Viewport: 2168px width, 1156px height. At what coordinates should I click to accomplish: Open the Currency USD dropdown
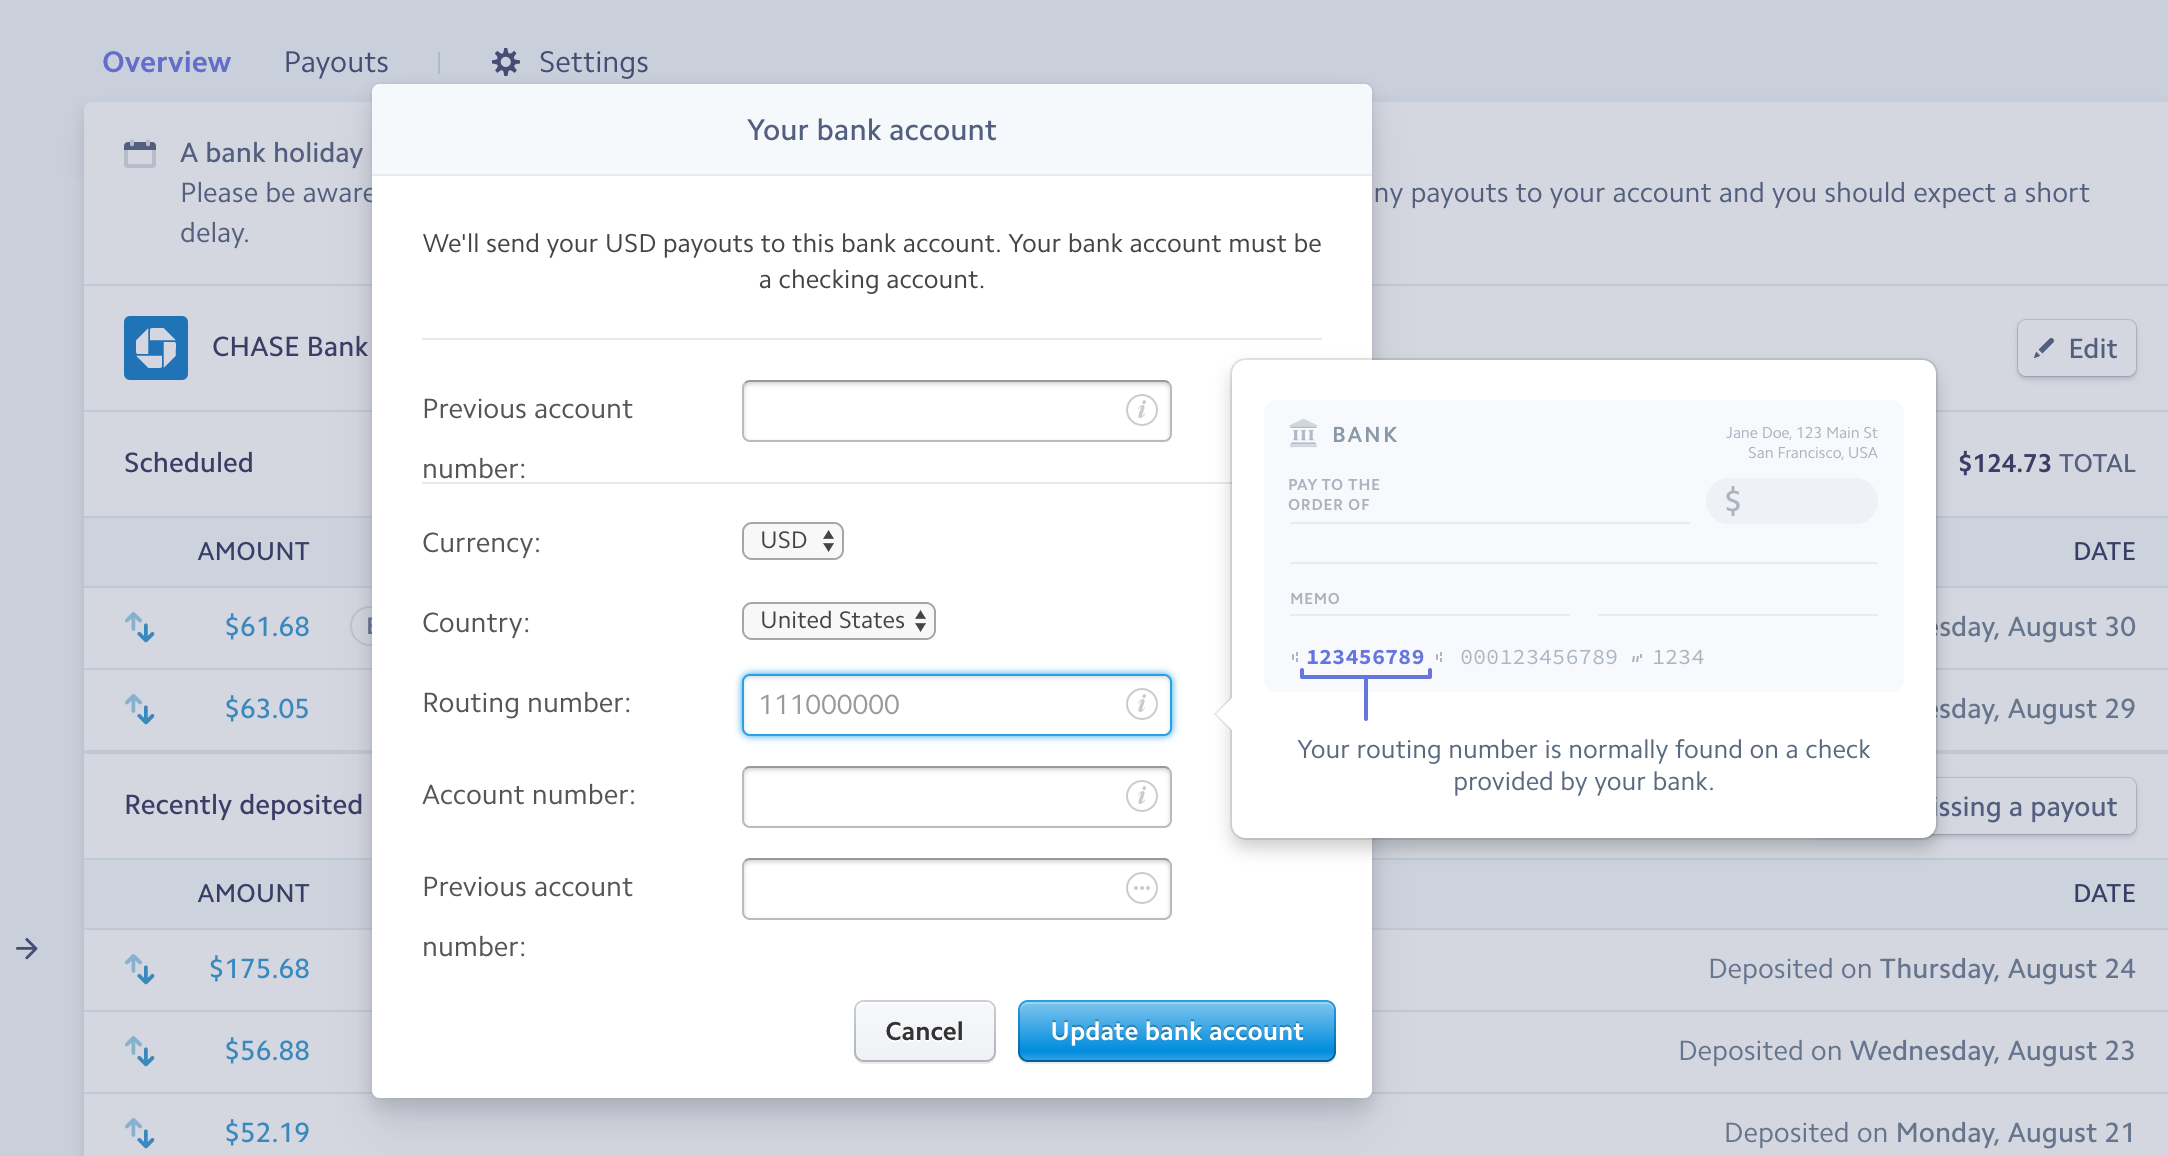point(793,541)
